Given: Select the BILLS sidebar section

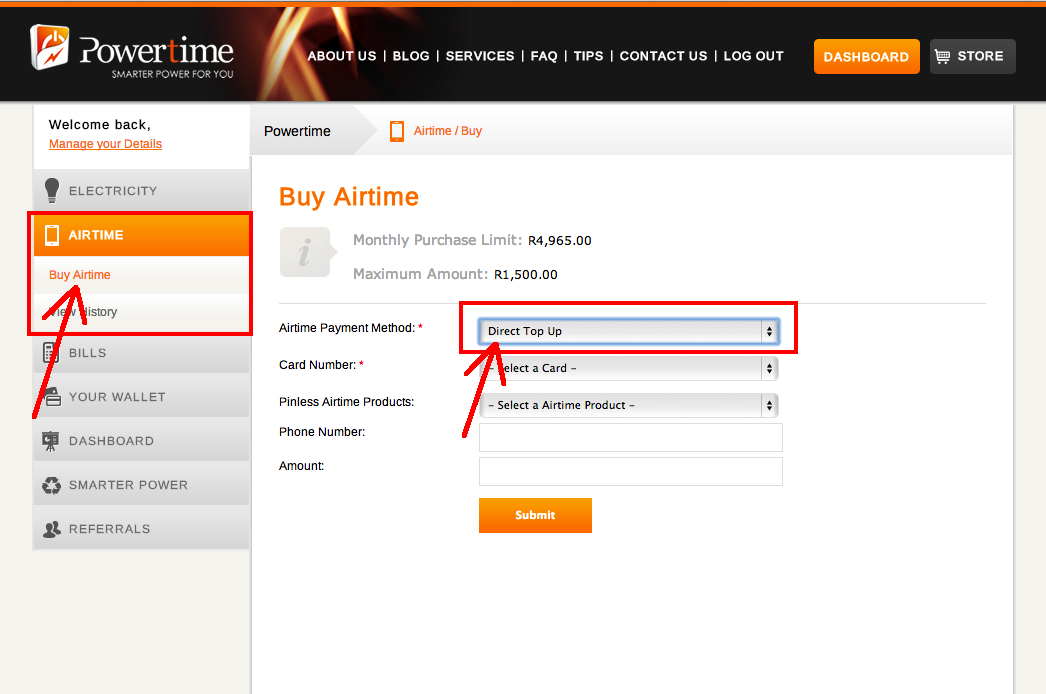Looking at the screenshot, I should [141, 352].
